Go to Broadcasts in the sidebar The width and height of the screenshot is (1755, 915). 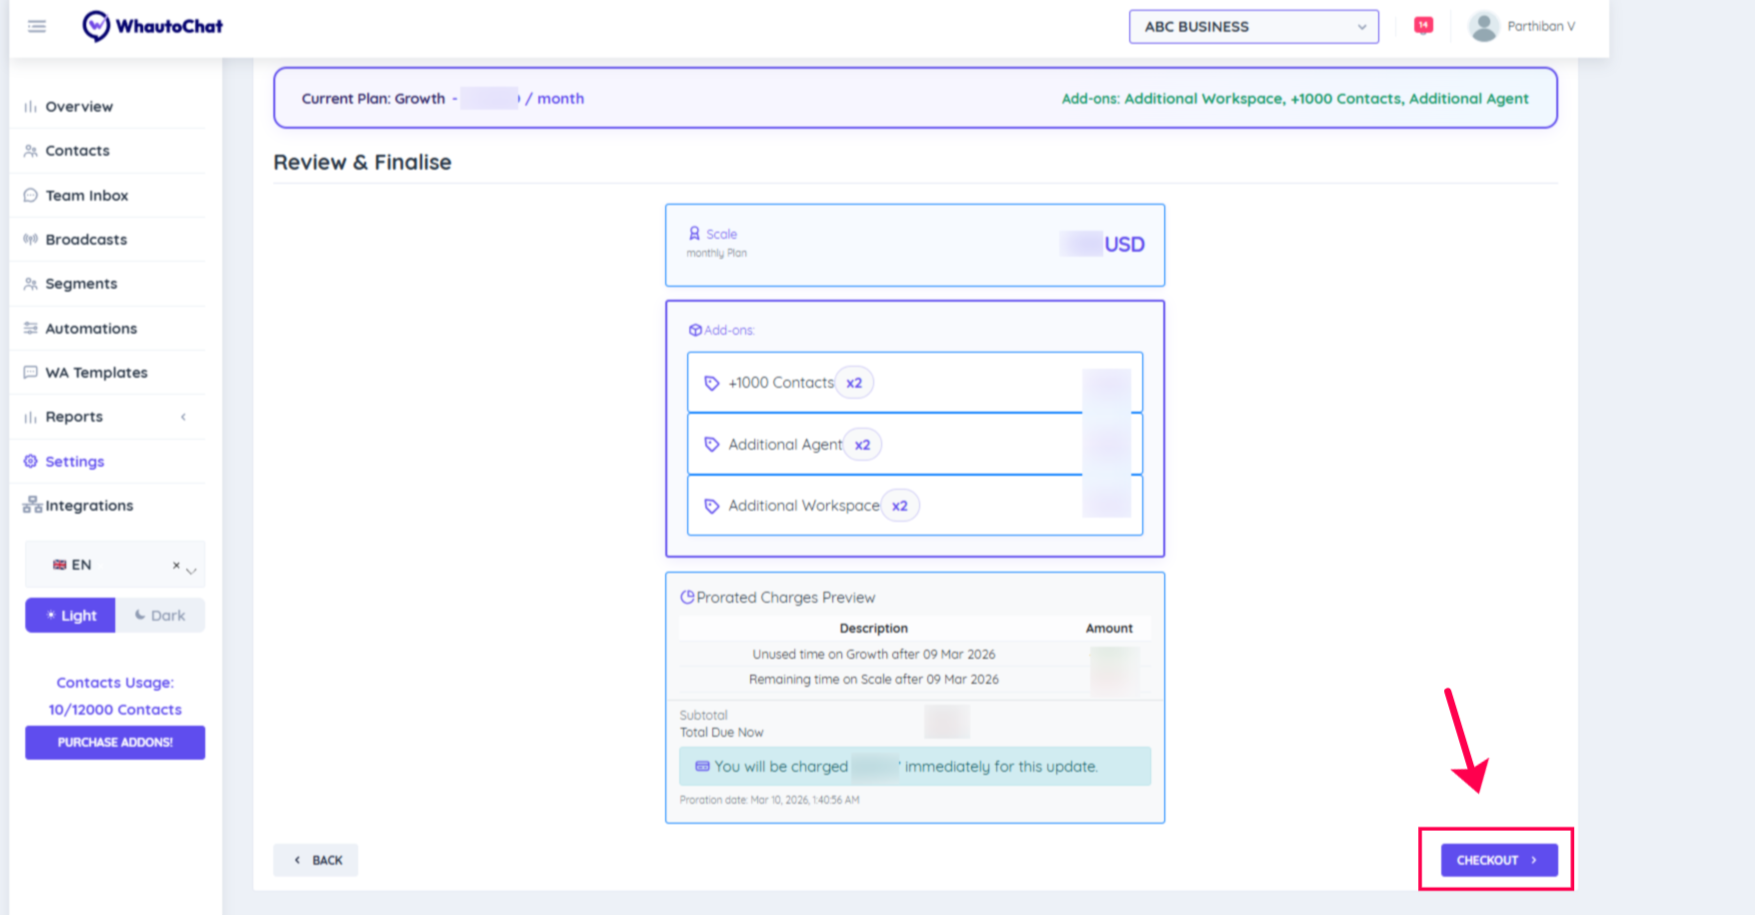(x=86, y=240)
